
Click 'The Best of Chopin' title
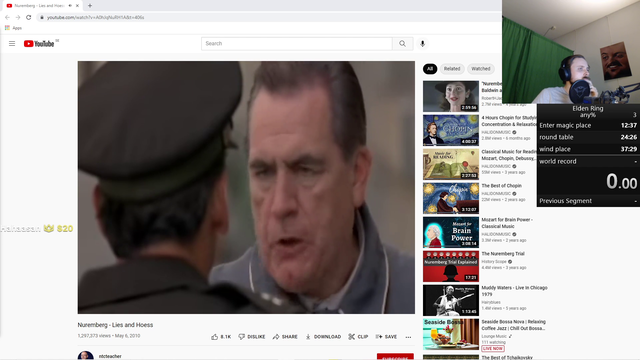[501, 186]
